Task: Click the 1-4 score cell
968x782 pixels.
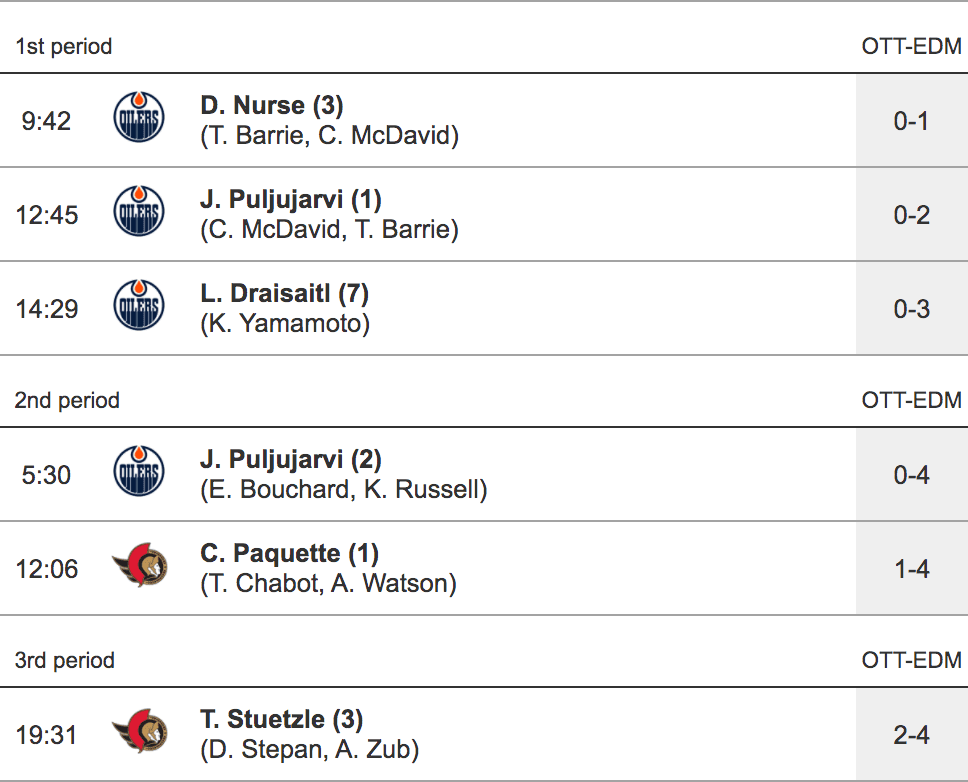Action: coord(911,569)
